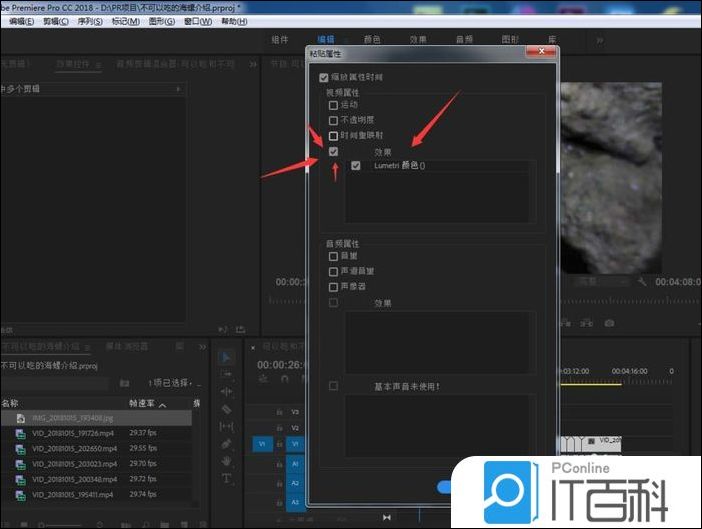Enable the 不透明度 checkbox
The width and height of the screenshot is (702, 529).
pyautogui.click(x=333, y=120)
